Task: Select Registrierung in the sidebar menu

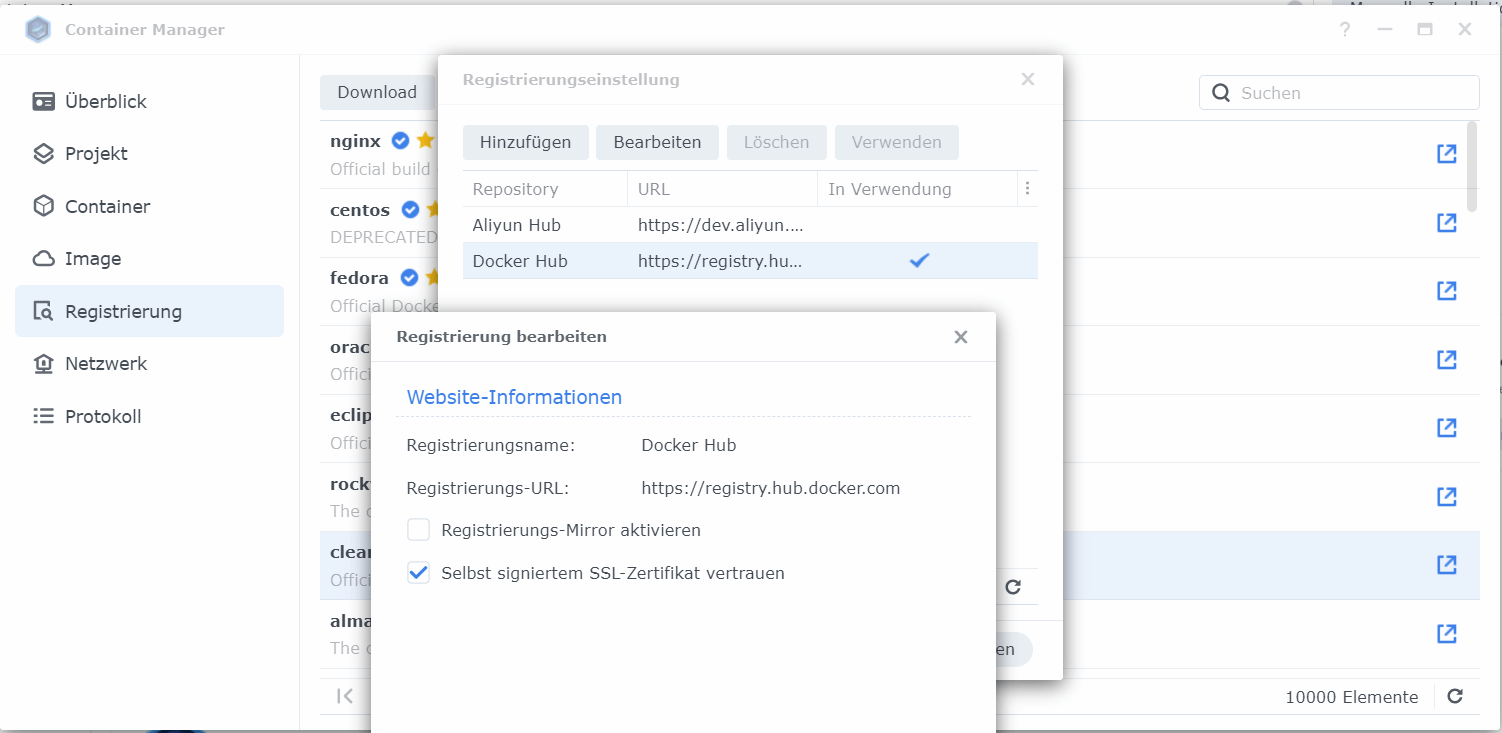Action: (x=123, y=311)
